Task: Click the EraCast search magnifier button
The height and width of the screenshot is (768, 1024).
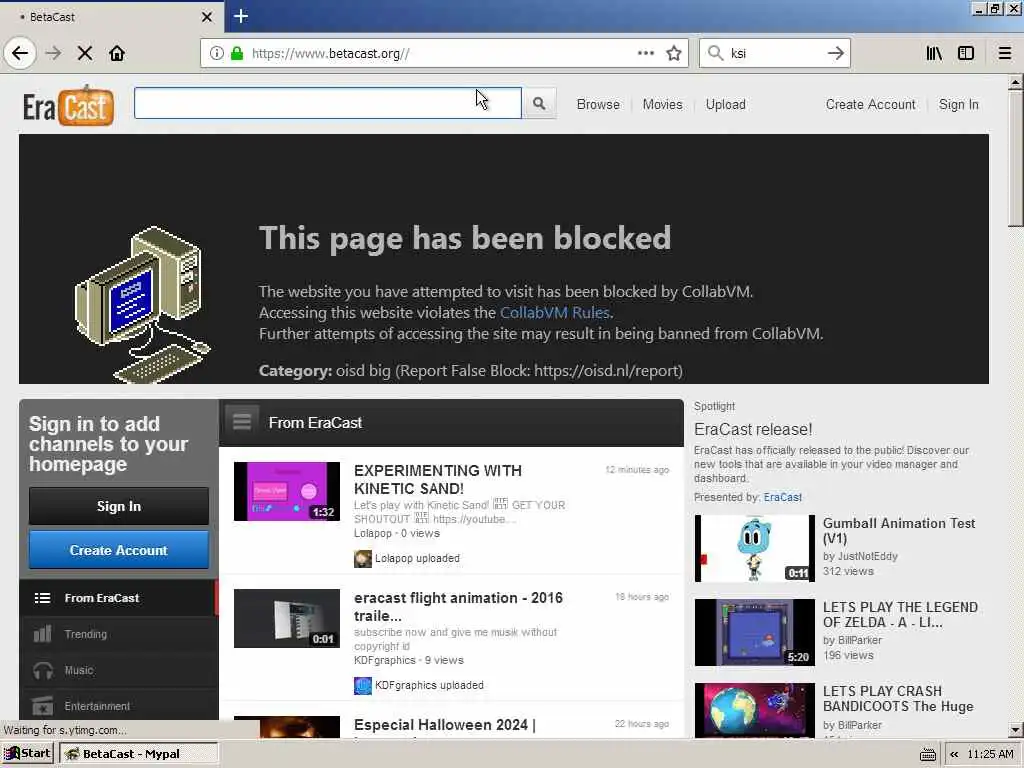Action: (539, 103)
